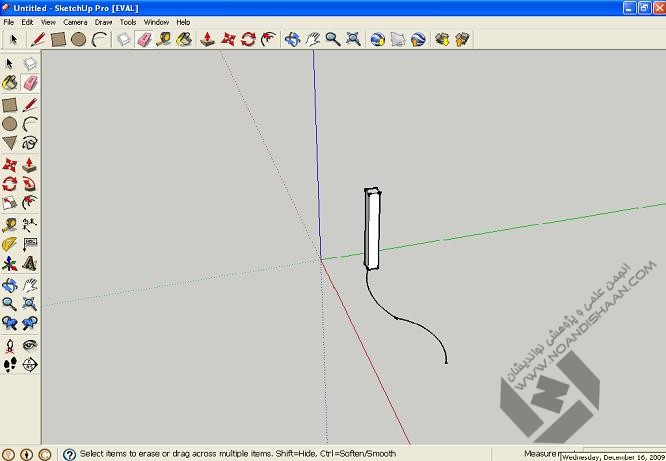The image size is (666, 461).
Task: Activate the Walk tool footprints icon
Action: click(9, 365)
